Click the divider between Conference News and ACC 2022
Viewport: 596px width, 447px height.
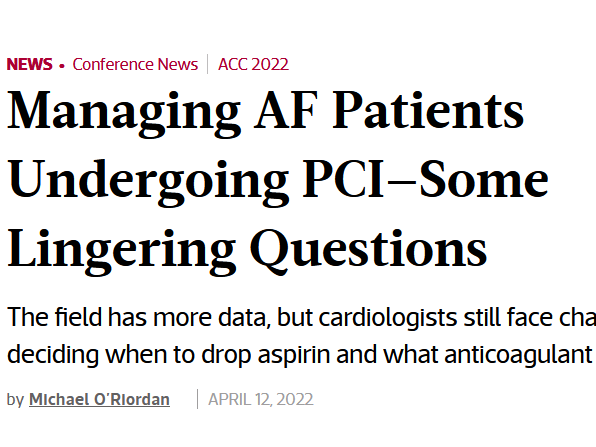coord(208,64)
